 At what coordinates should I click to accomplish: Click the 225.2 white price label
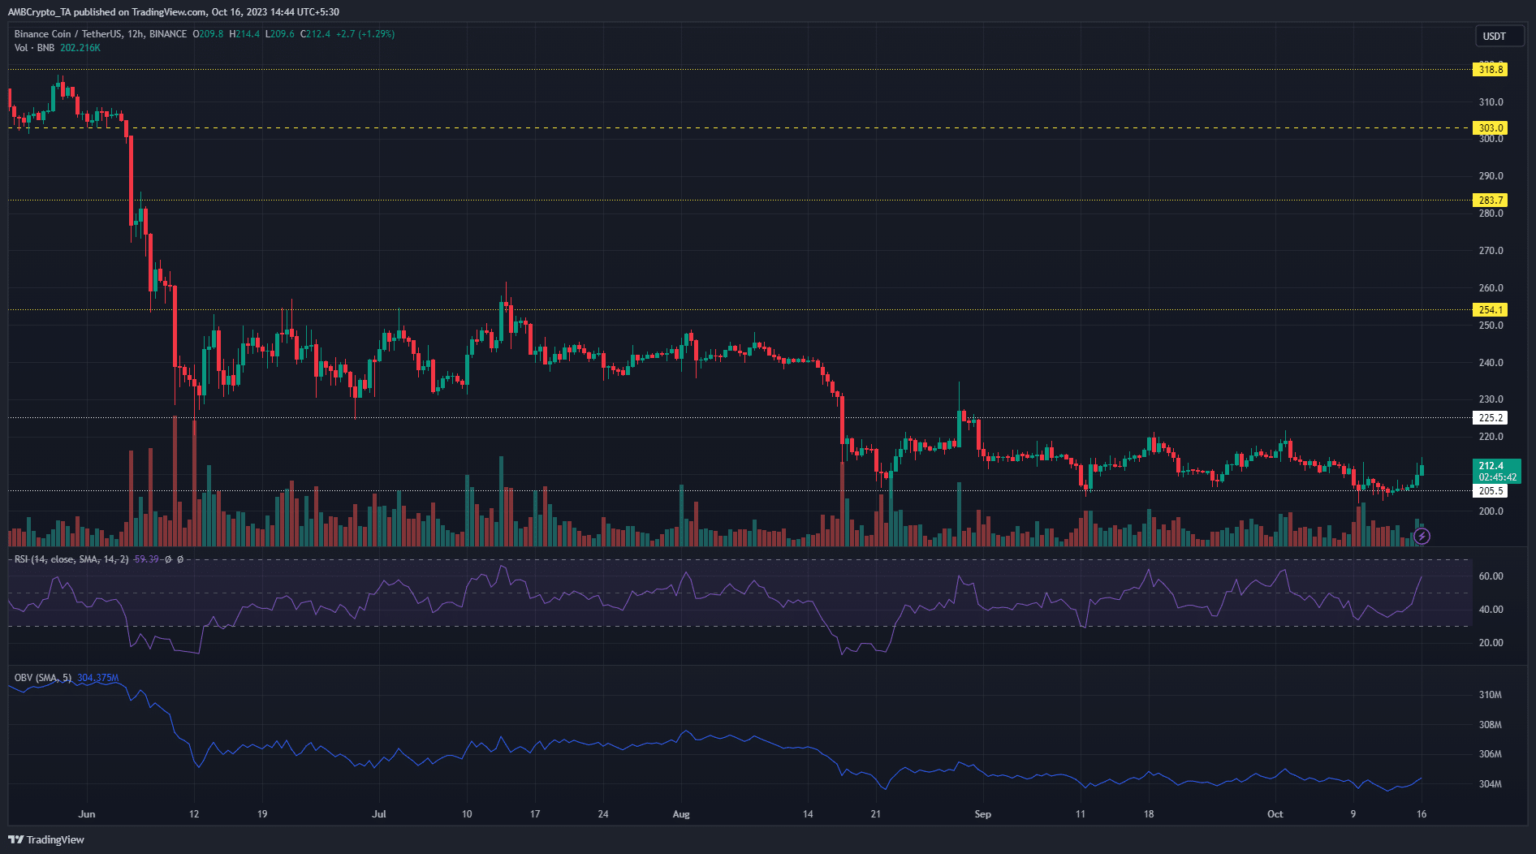coord(1490,418)
